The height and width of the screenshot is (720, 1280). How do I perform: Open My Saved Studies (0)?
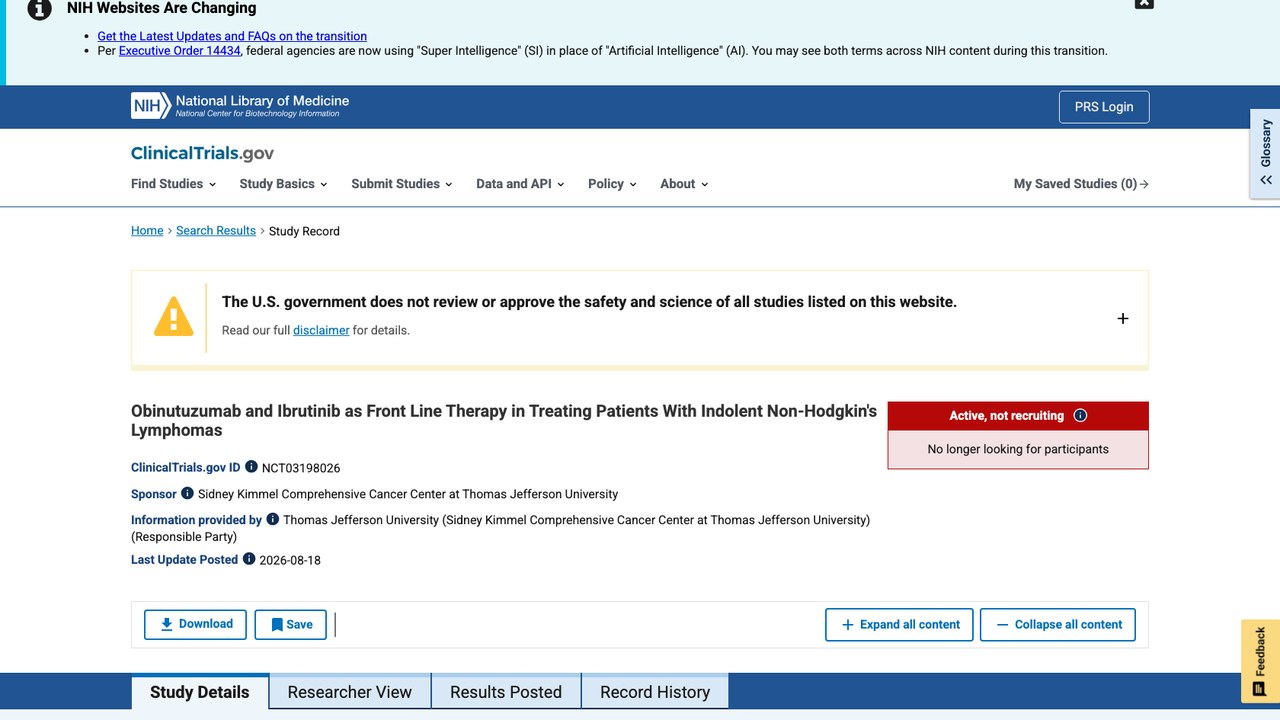1081,184
